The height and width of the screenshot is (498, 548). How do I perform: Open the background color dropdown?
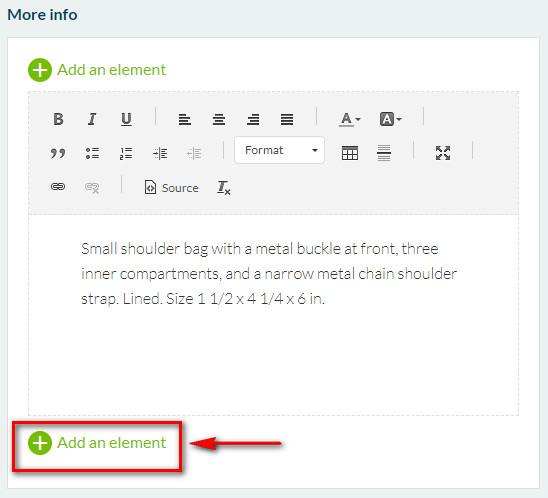click(x=390, y=119)
